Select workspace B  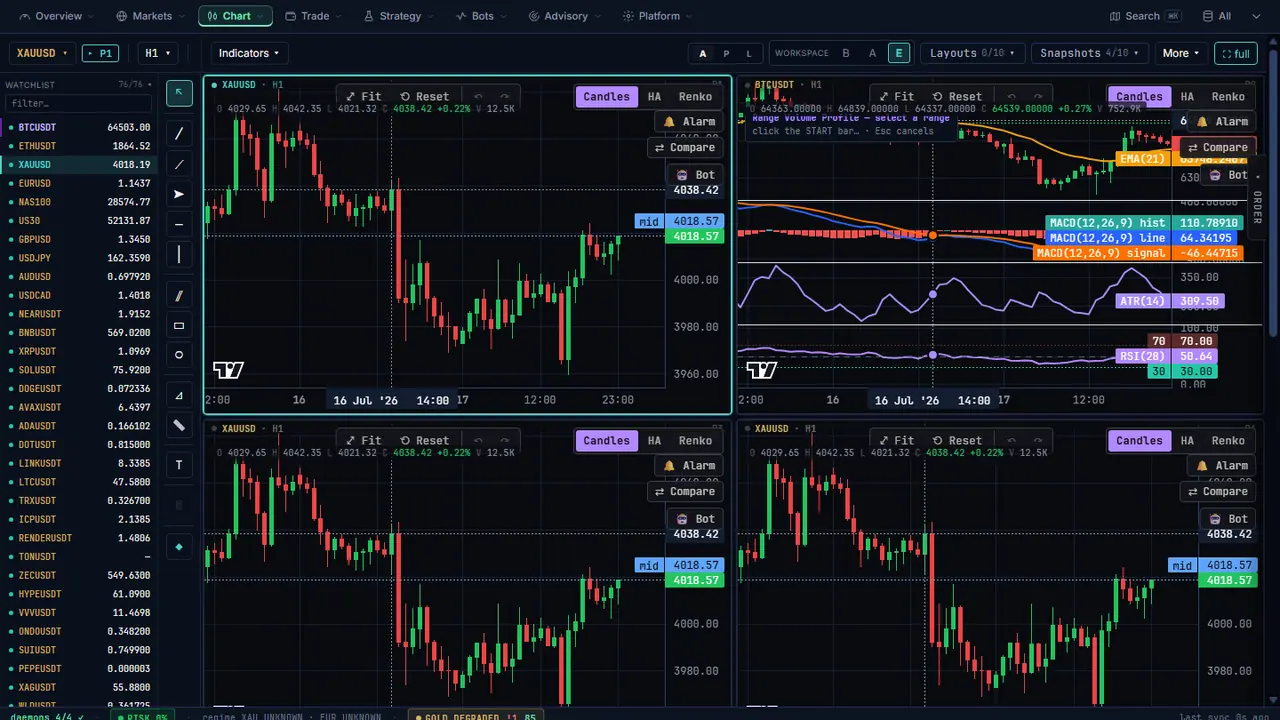pyautogui.click(x=846, y=54)
